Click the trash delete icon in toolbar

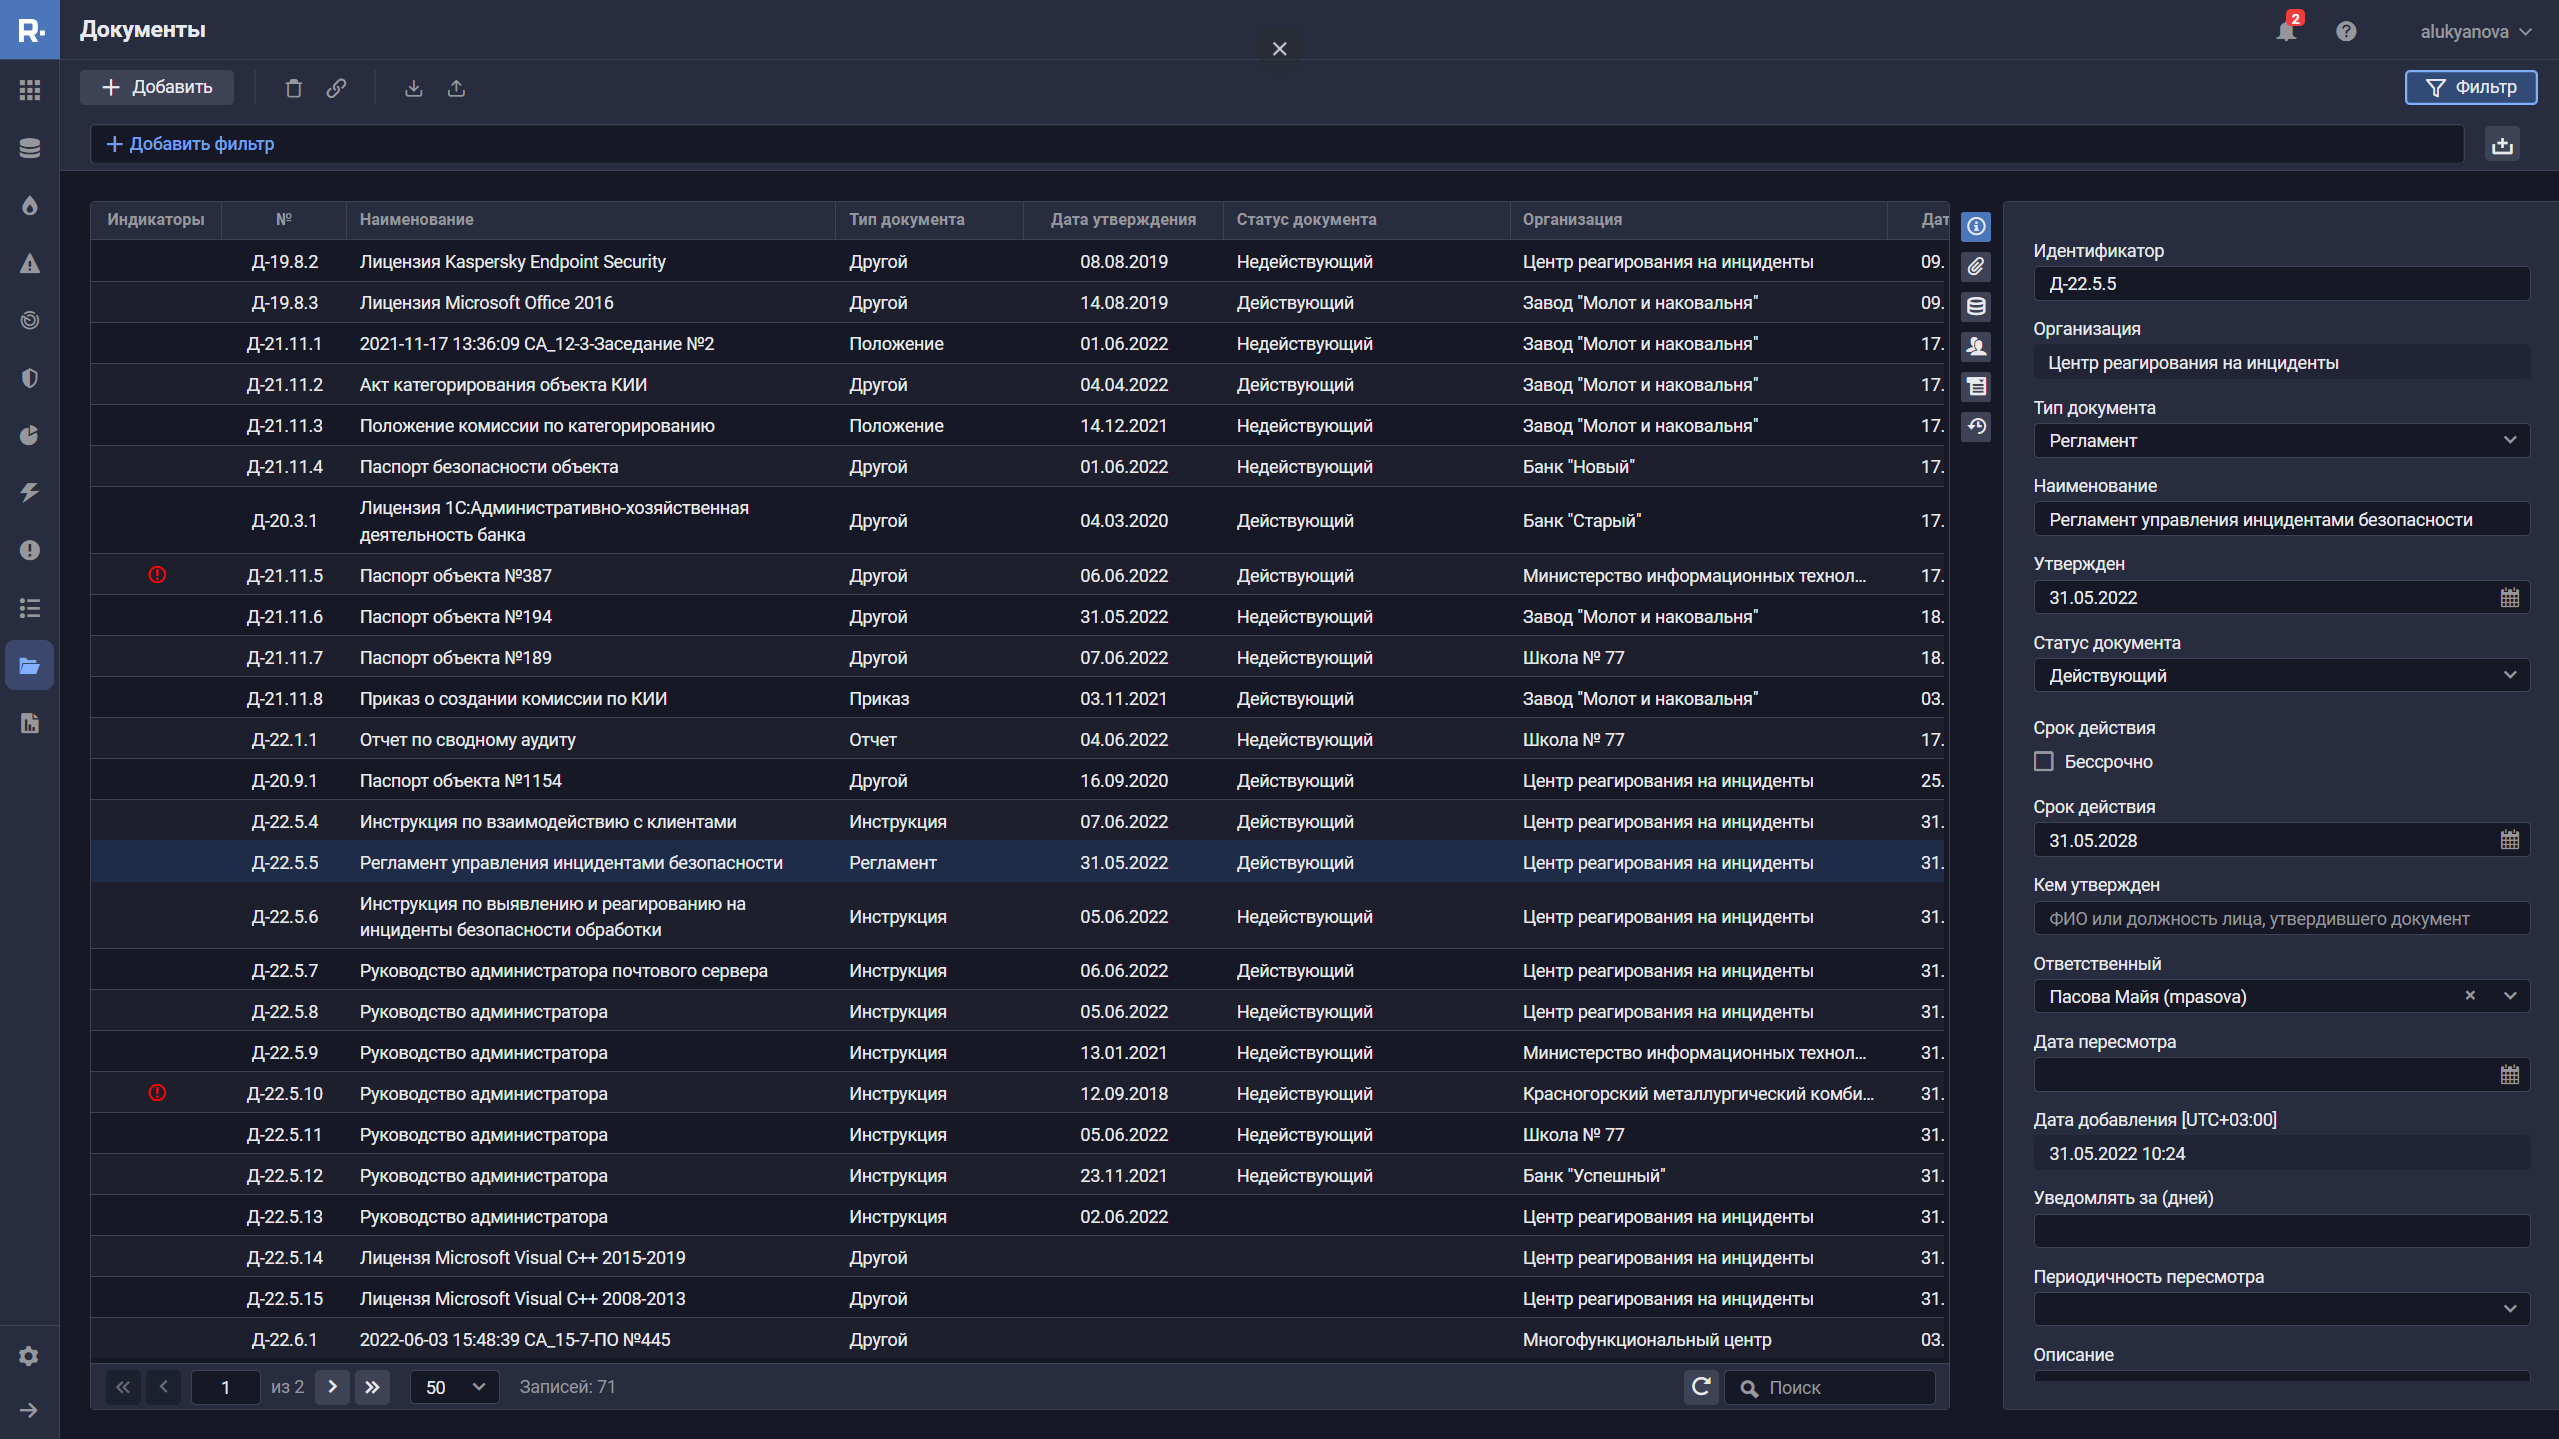coord(293,88)
